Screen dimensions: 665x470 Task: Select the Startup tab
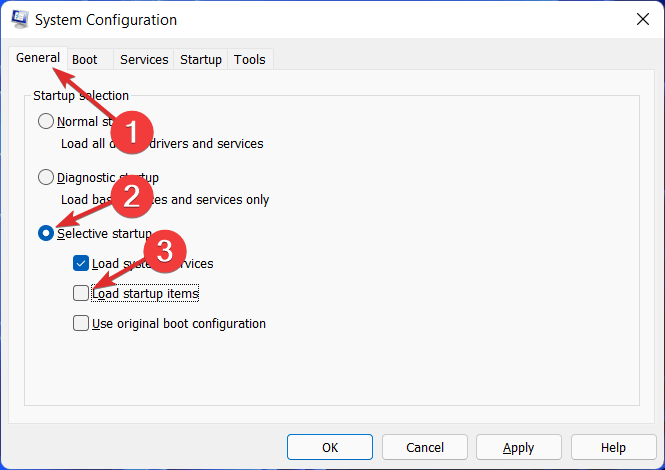[201, 60]
